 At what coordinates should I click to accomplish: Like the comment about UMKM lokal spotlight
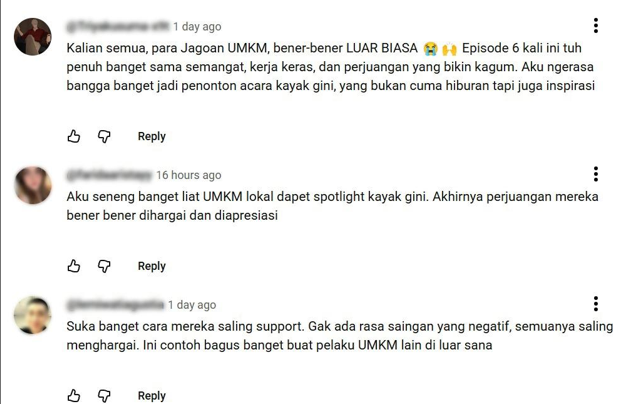coord(74,266)
